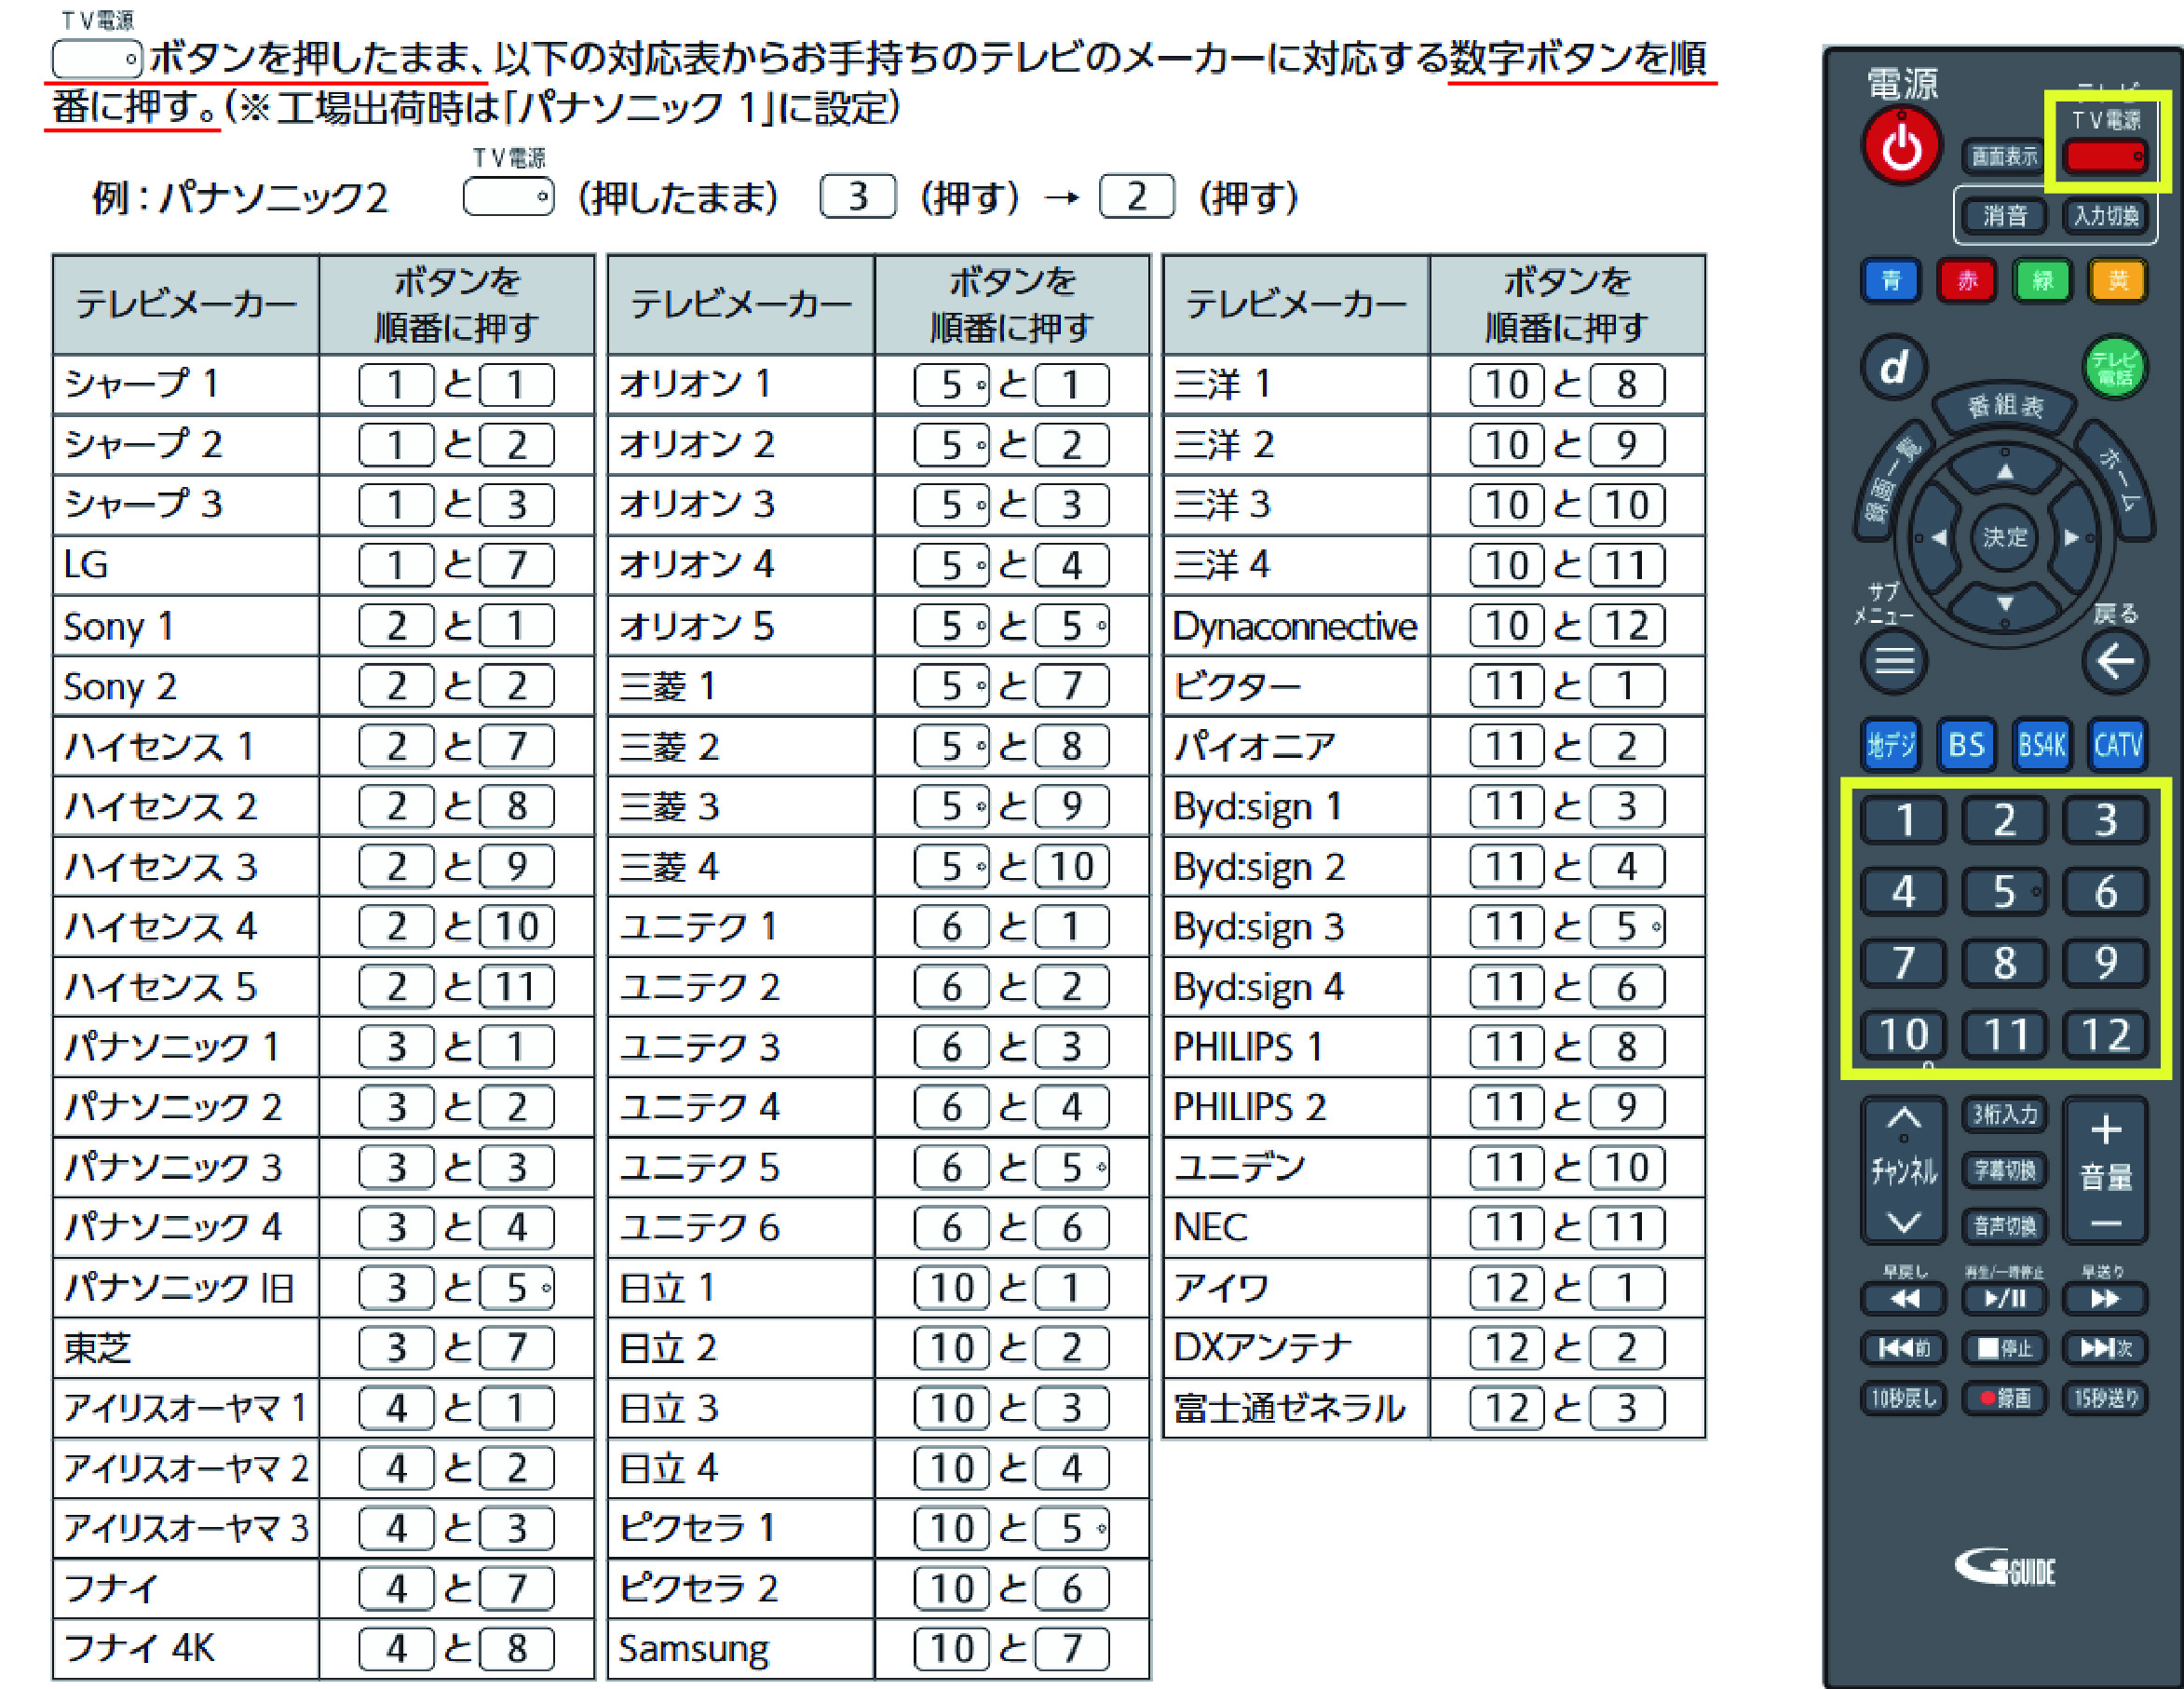
Task: Select the yellow 黄 color button
Action: tap(2118, 281)
